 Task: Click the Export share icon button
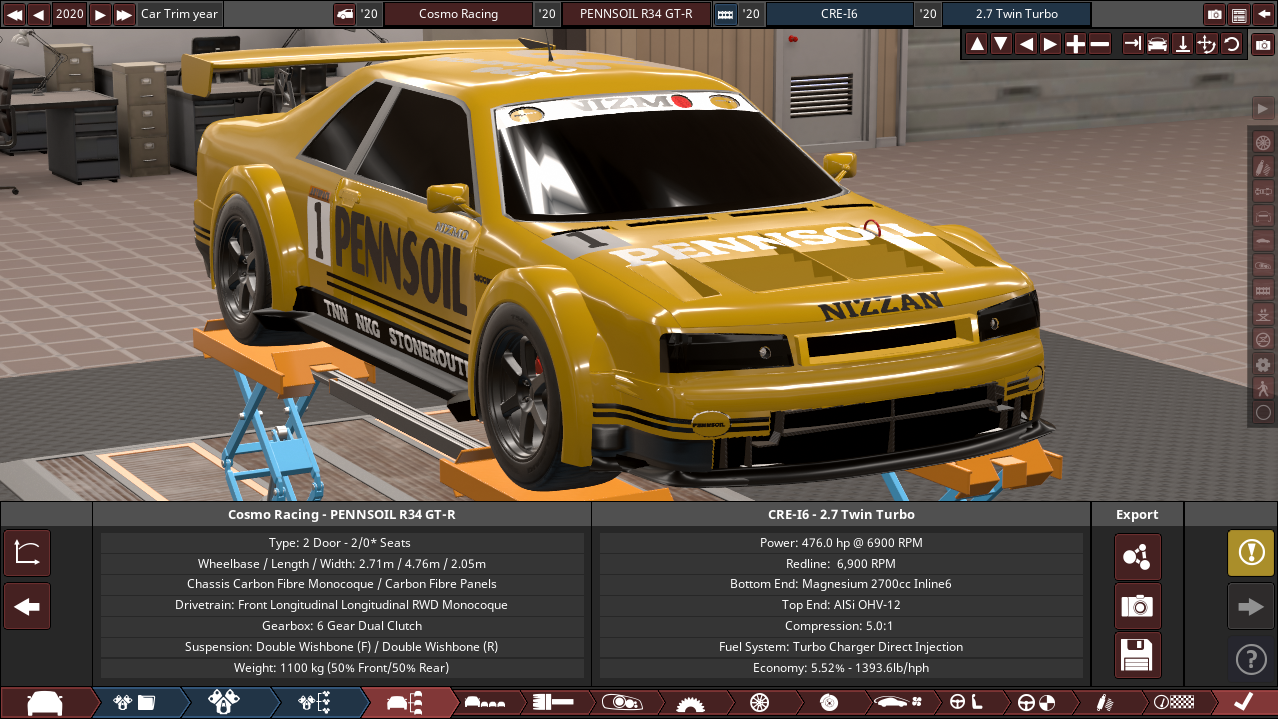point(1137,557)
